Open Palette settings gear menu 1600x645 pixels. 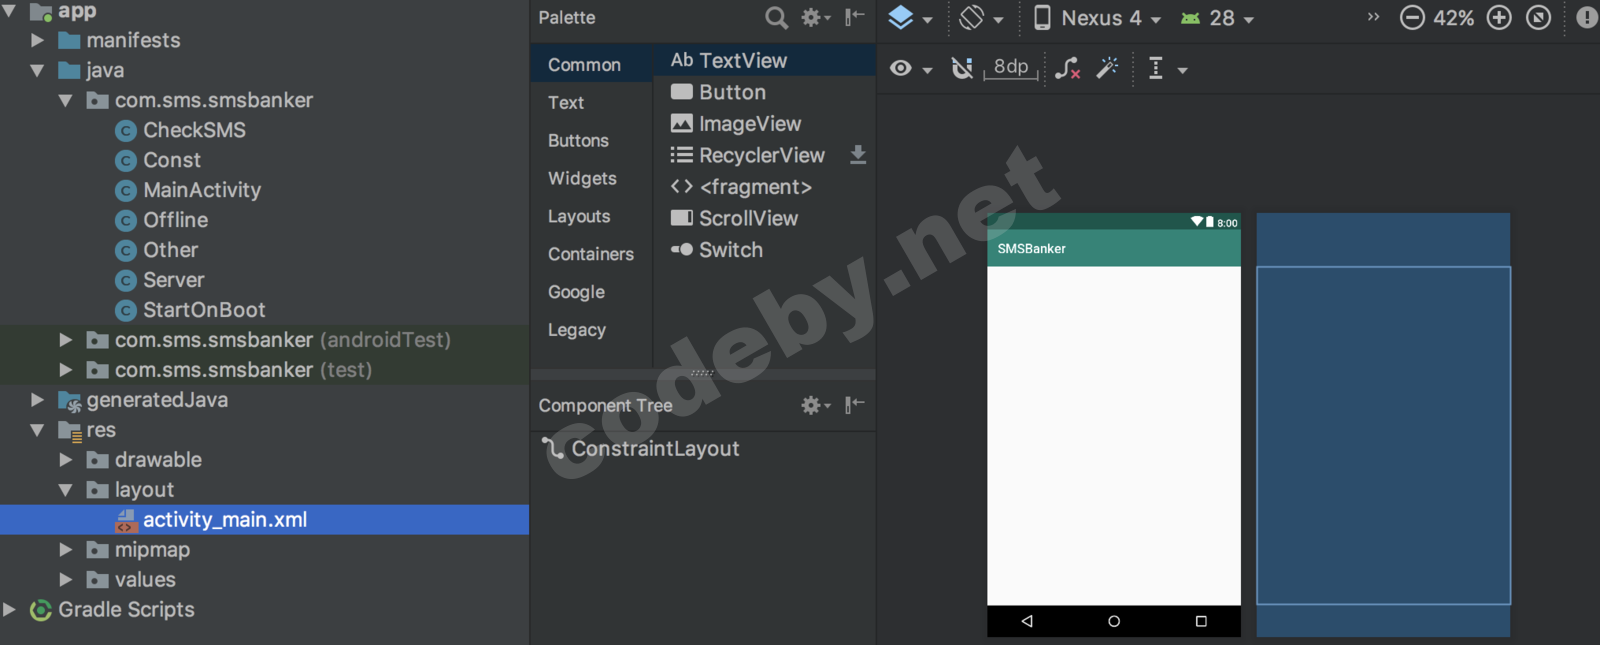coord(815,17)
